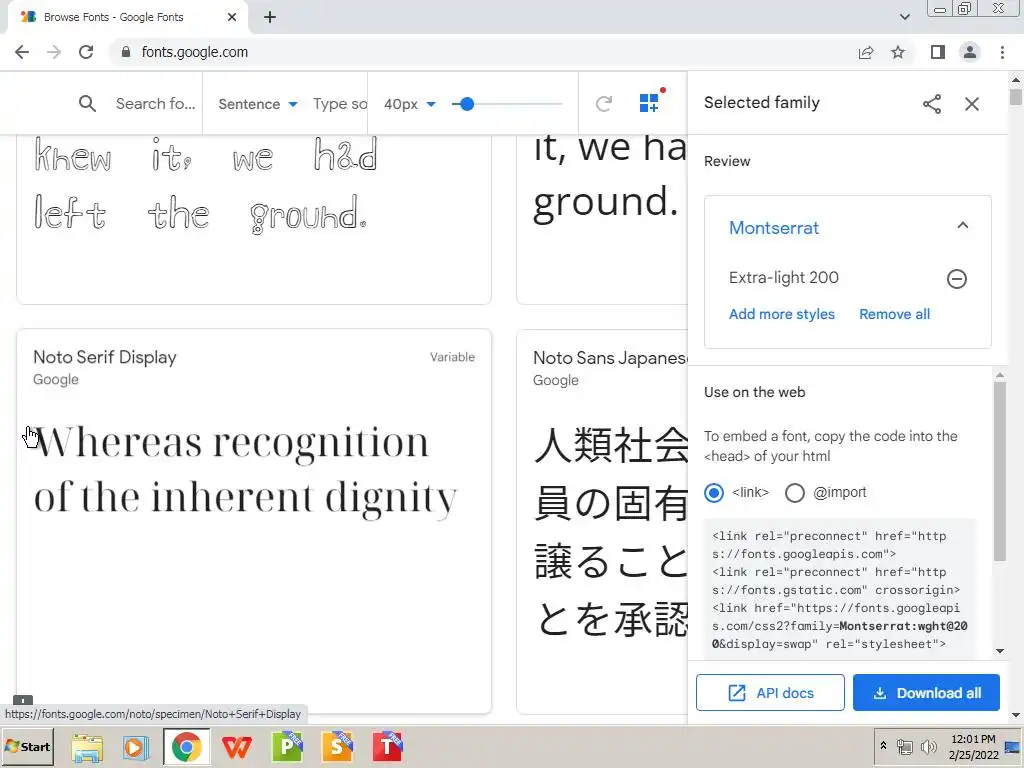This screenshot has width=1024, height=768.
Task: Click the Variable label on Noto Serif Display
Action: point(452,357)
